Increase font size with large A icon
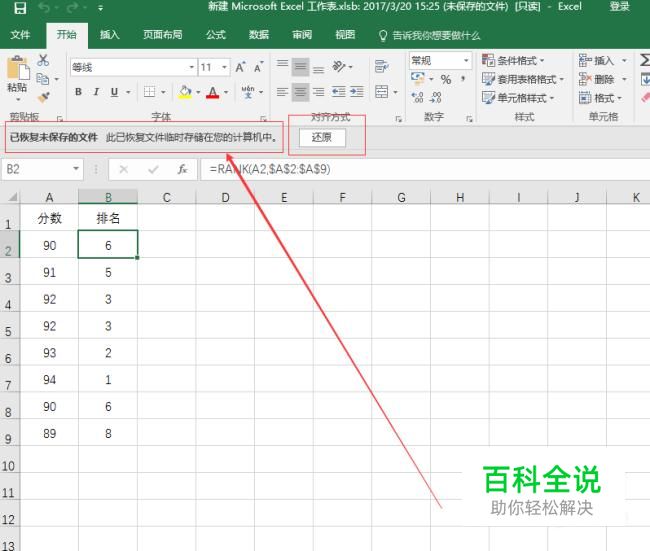This screenshot has height=551, width=650. click(240, 67)
